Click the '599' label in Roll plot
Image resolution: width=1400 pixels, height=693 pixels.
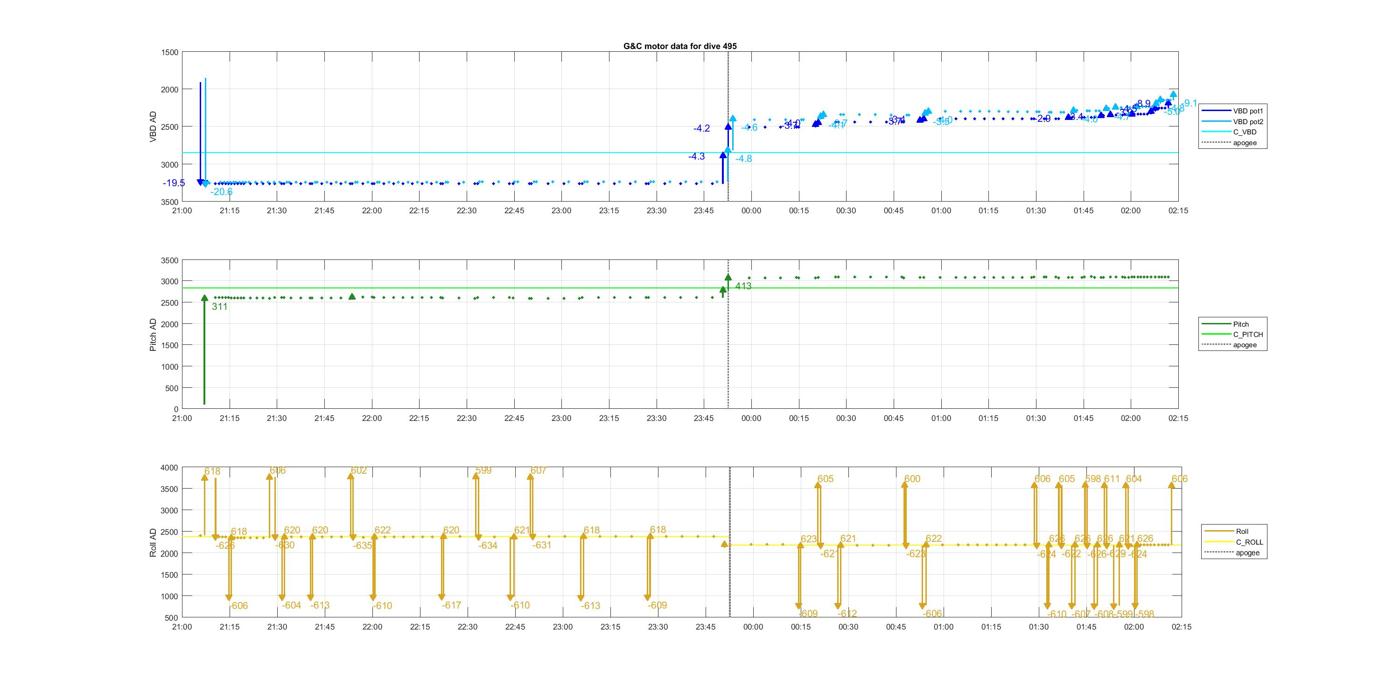point(483,471)
